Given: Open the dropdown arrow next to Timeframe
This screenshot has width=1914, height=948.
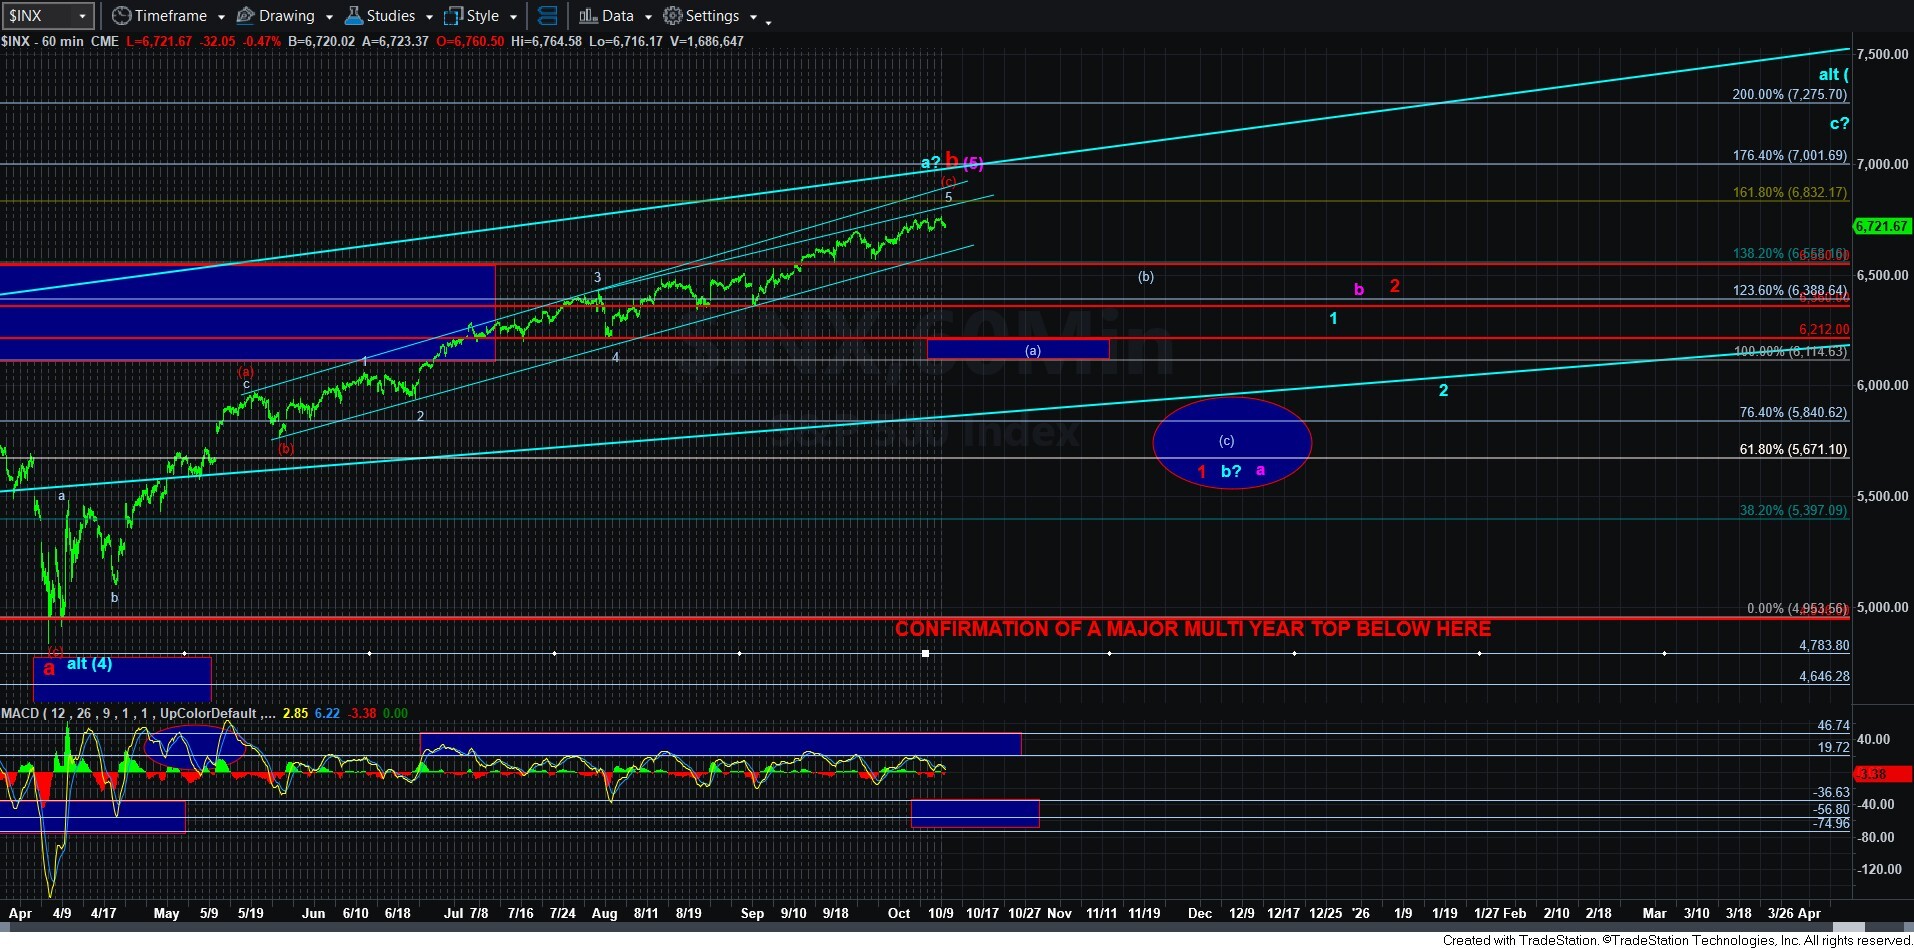Looking at the screenshot, I should point(221,17).
